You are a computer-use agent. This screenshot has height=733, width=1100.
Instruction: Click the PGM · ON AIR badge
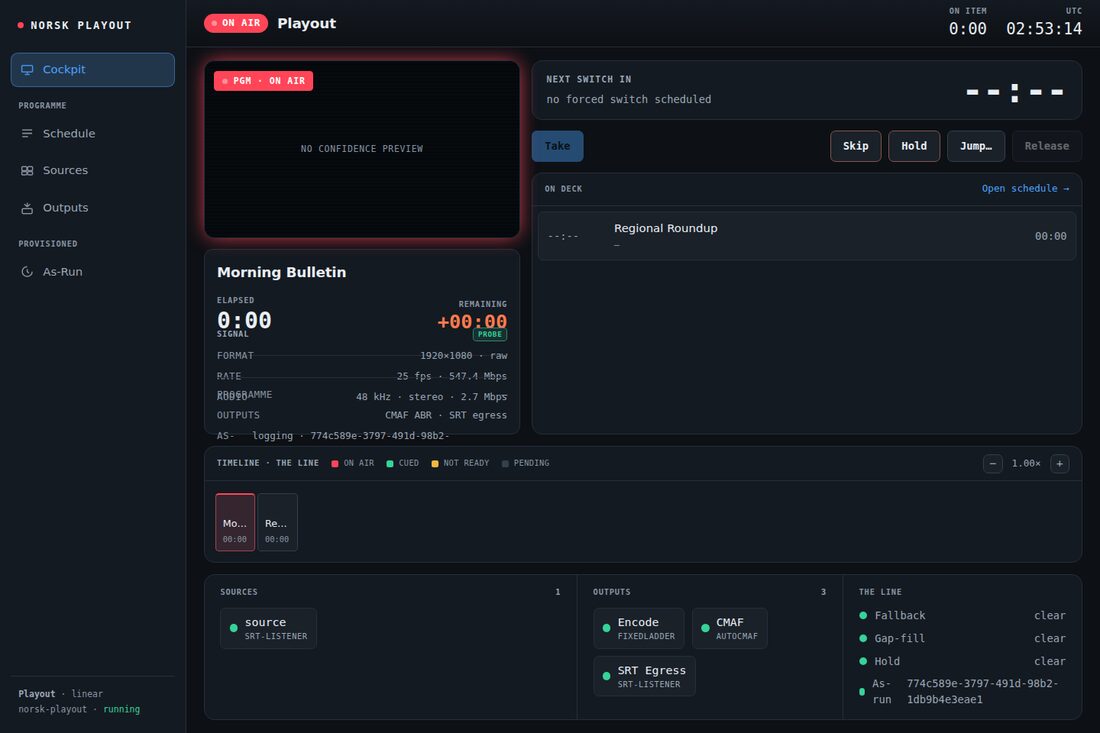(264, 81)
